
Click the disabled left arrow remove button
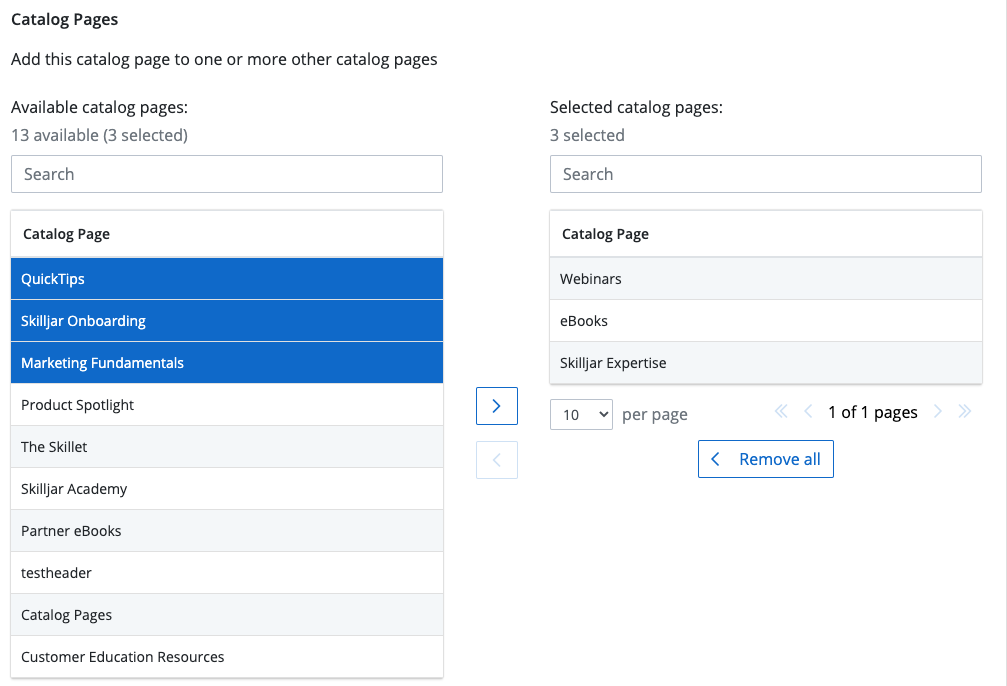coord(496,460)
